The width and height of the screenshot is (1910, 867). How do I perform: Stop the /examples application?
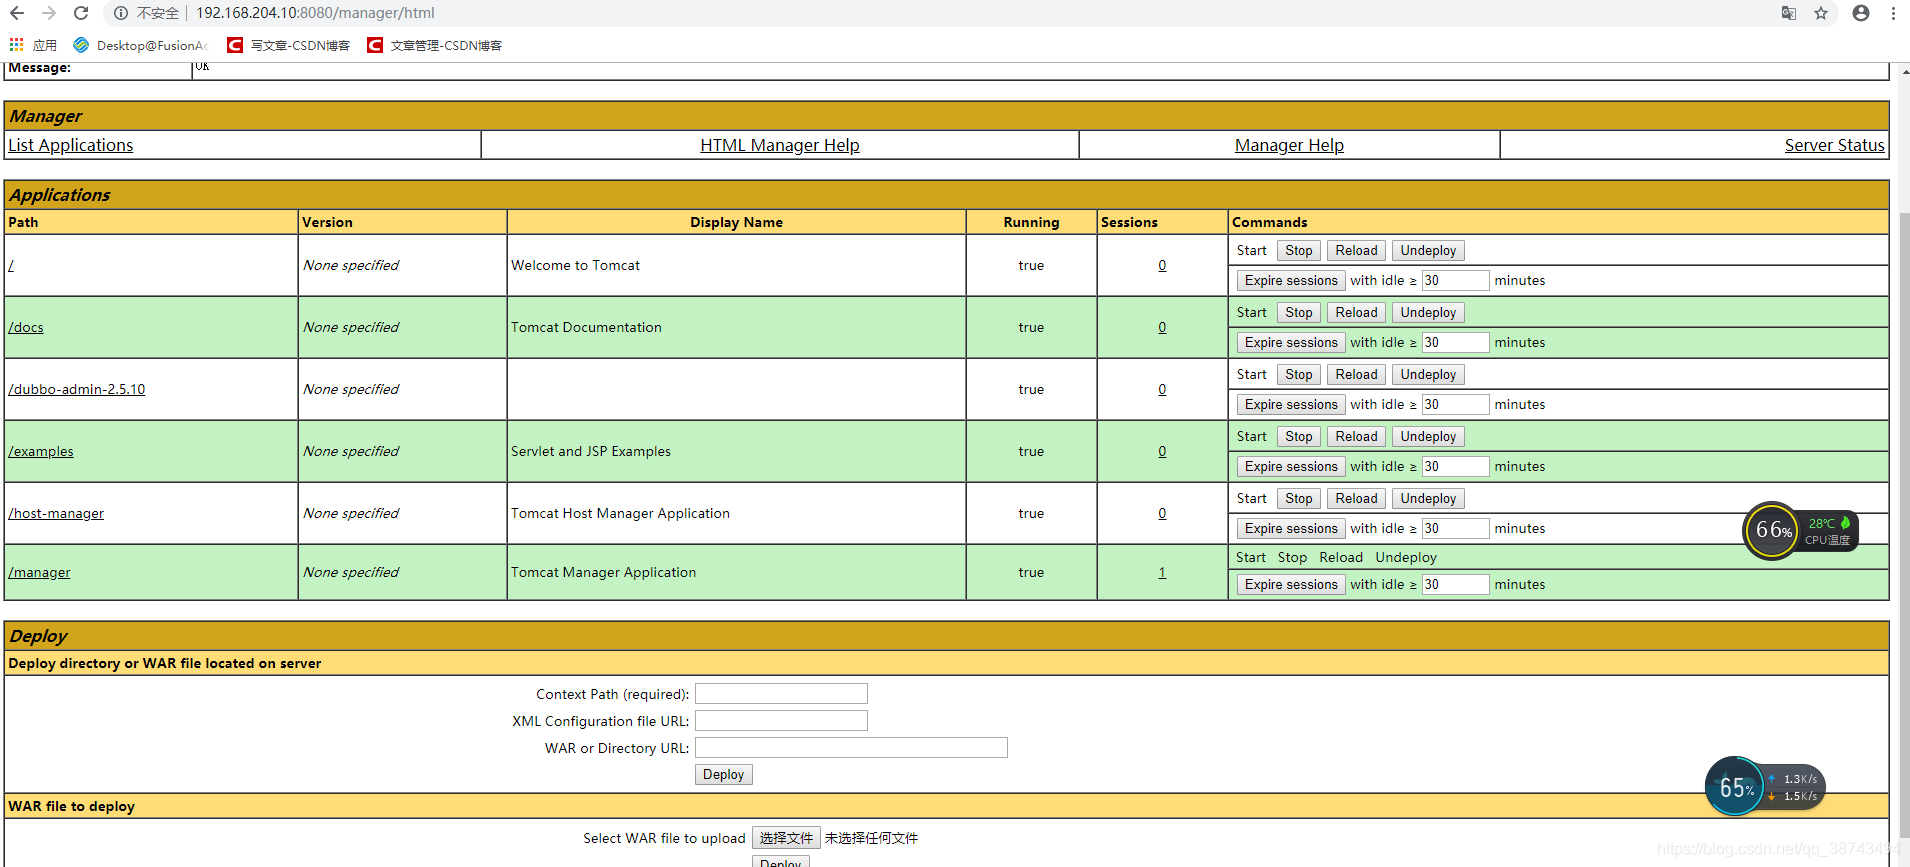(1299, 437)
